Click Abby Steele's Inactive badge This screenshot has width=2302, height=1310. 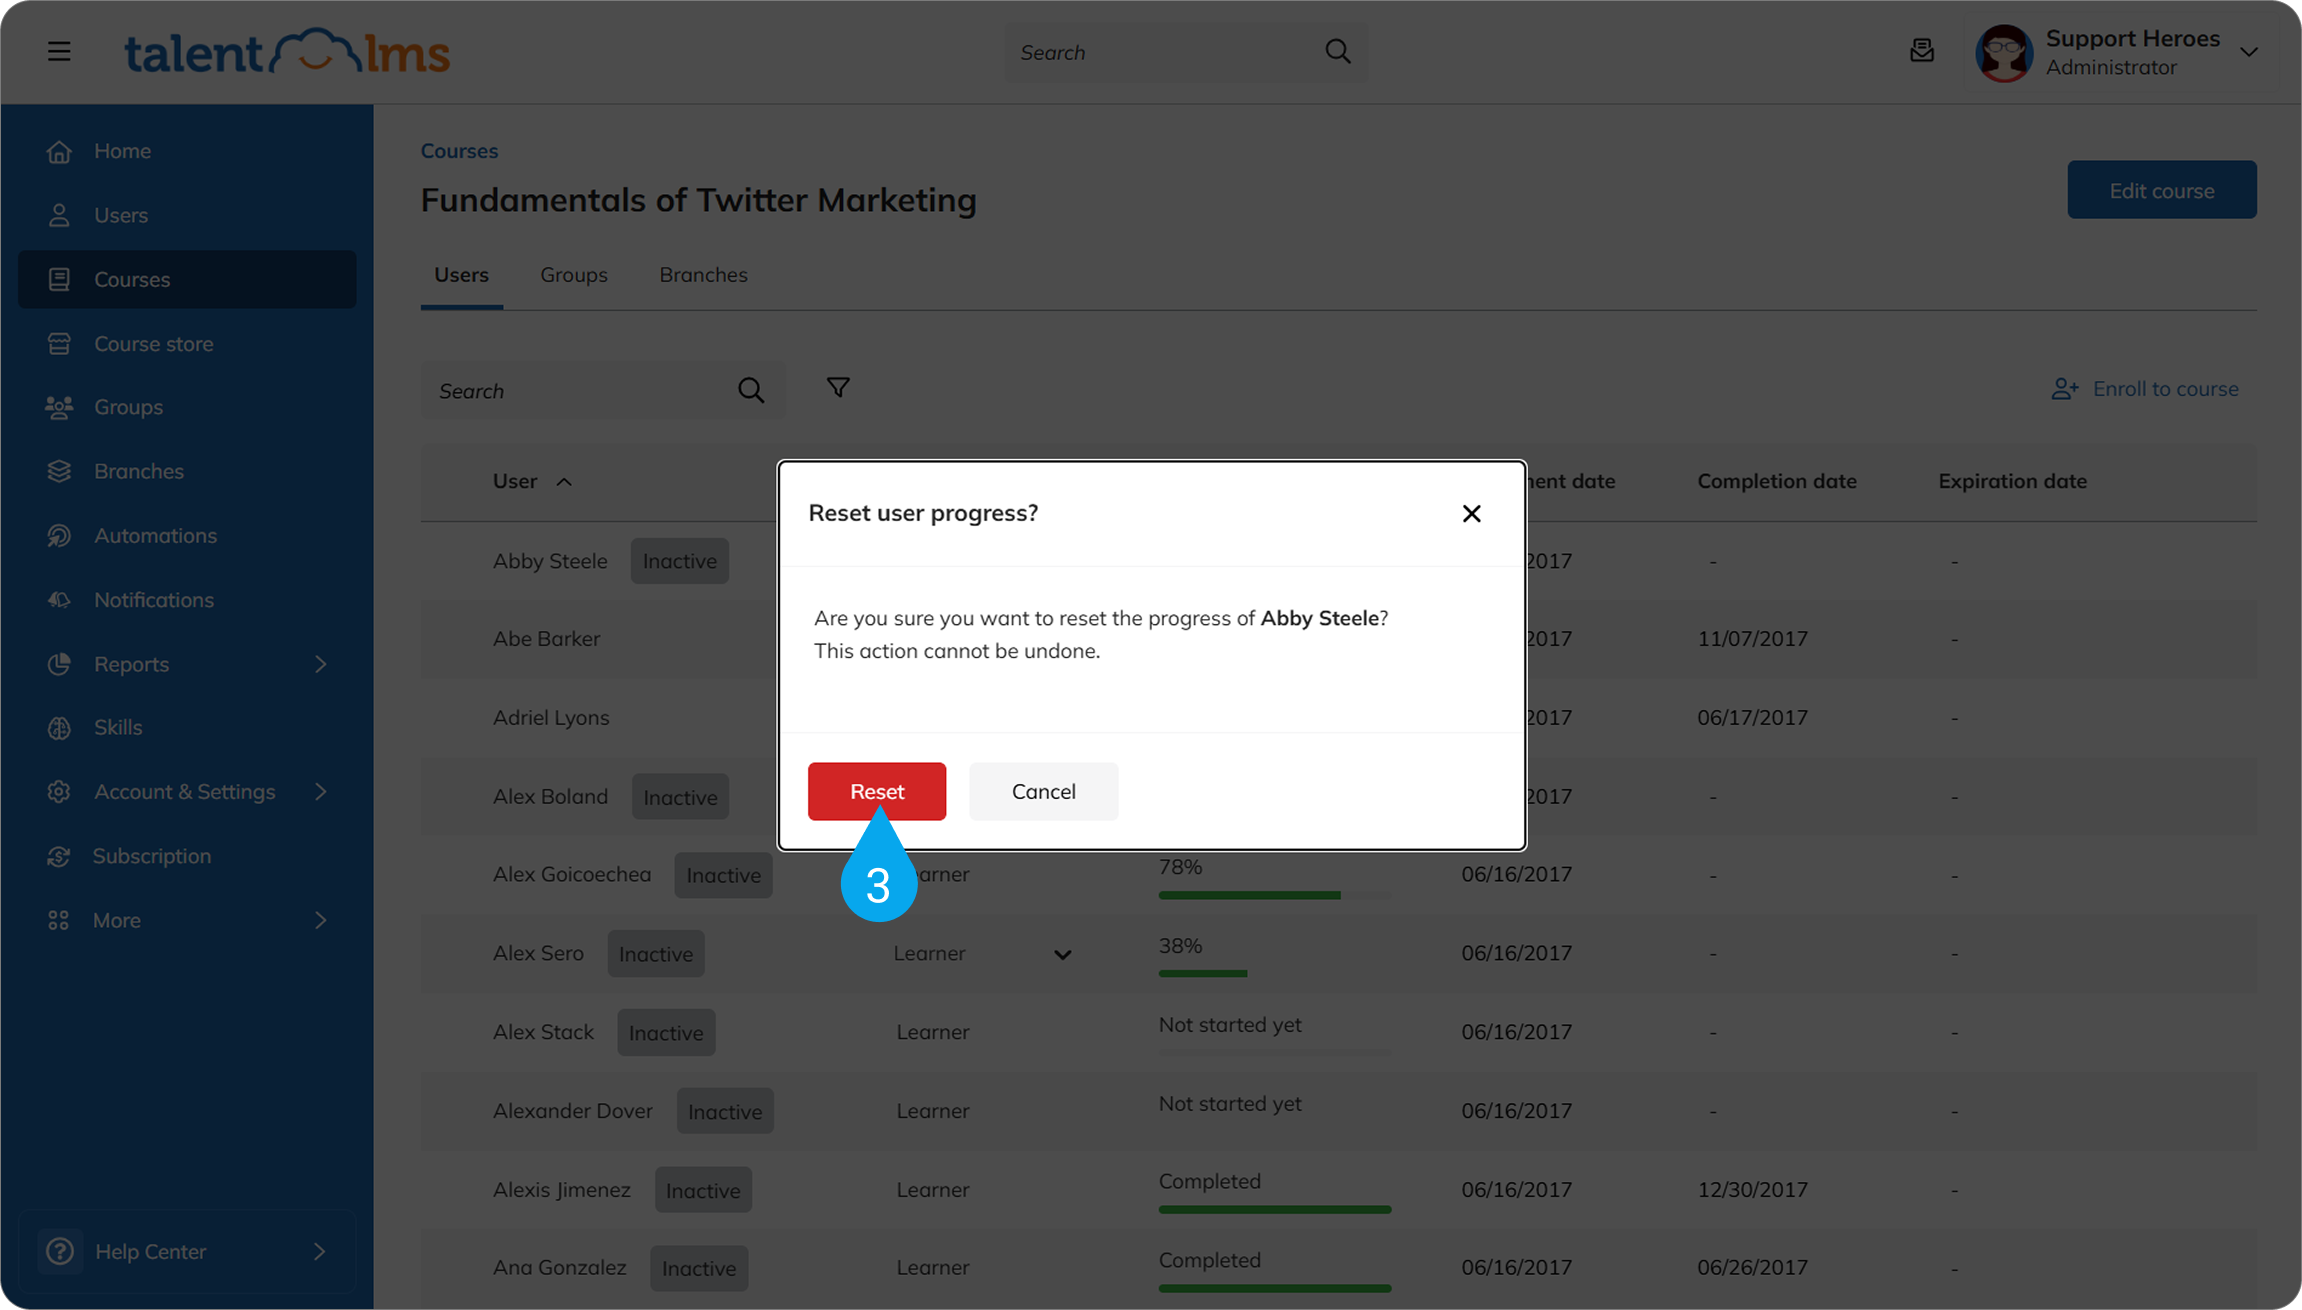pyautogui.click(x=680, y=561)
